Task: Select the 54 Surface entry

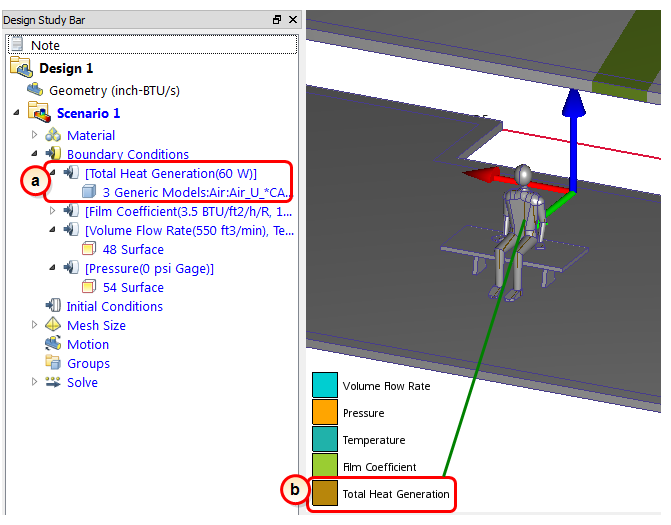Action: [133, 287]
